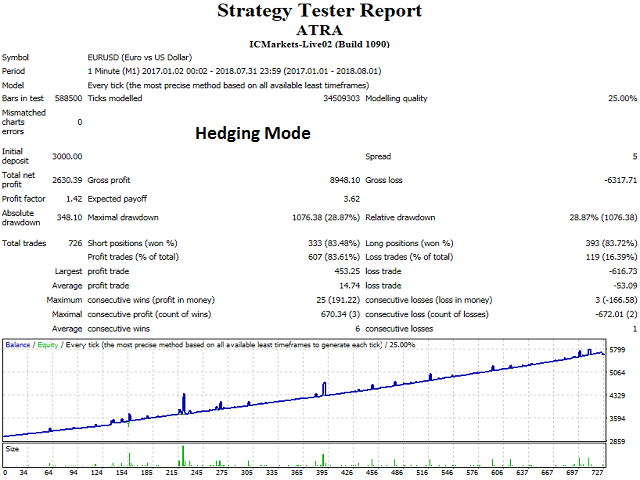Select the Total trades 726 value

pos(73,243)
